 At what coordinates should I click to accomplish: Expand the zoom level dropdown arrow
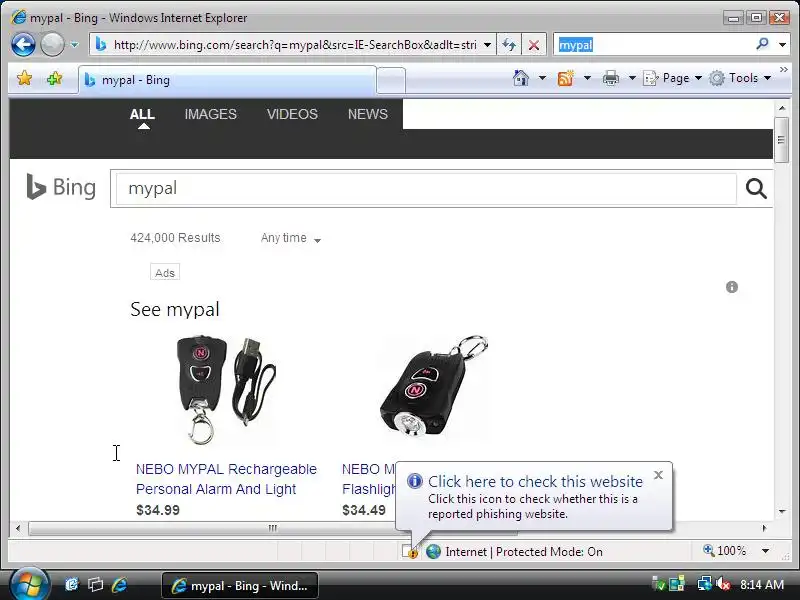coord(765,551)
